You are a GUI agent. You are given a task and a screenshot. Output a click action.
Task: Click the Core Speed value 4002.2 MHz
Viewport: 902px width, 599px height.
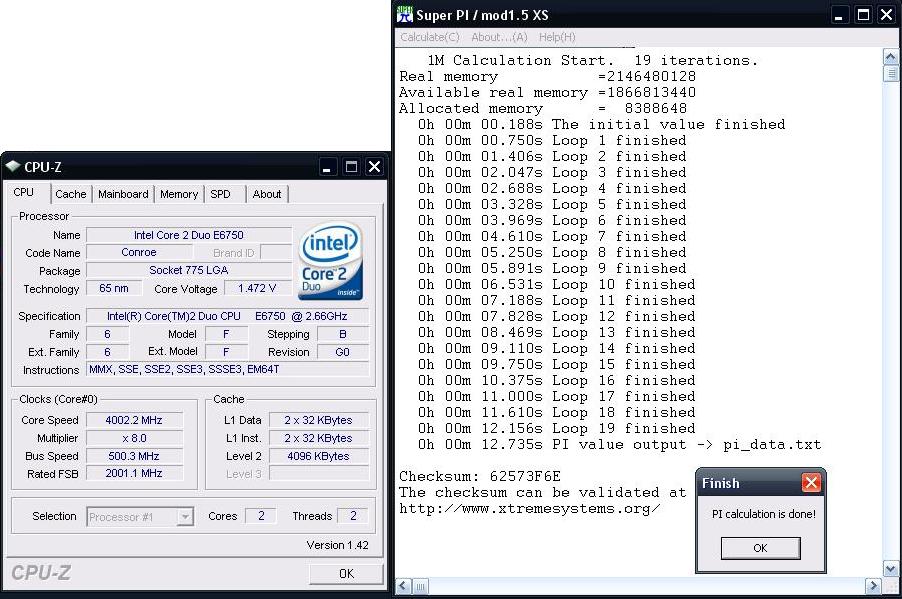(134, 420)
